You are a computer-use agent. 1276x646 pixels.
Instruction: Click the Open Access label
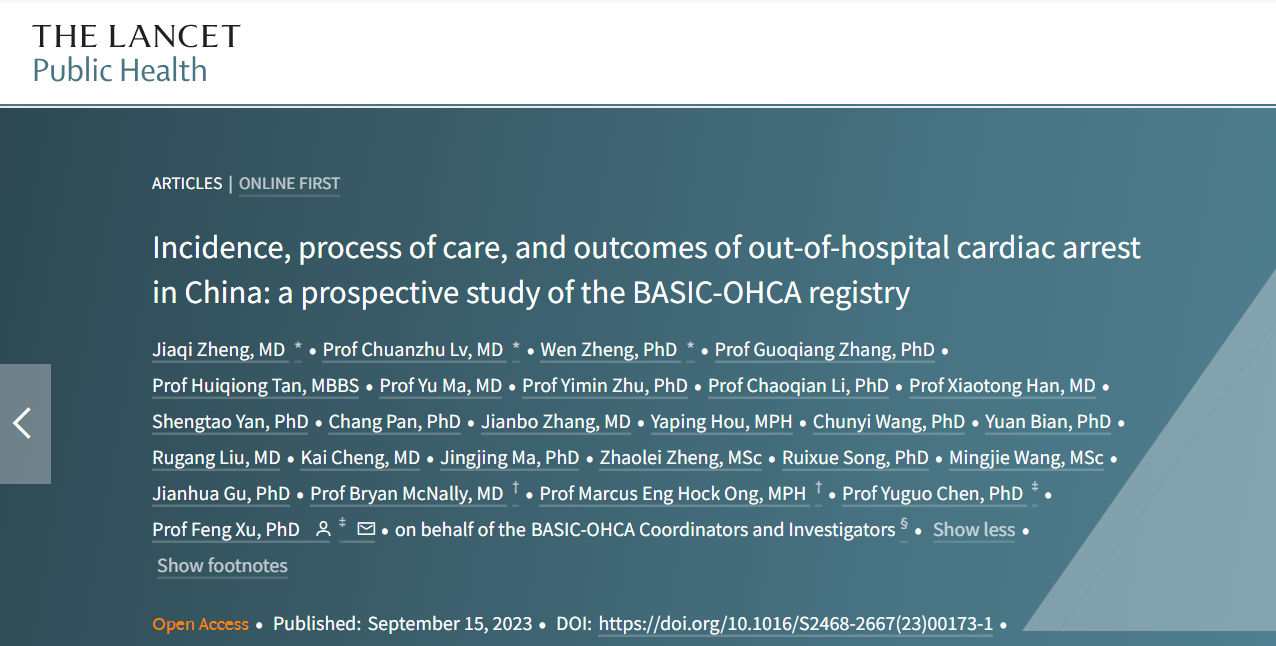pos(200,624)
